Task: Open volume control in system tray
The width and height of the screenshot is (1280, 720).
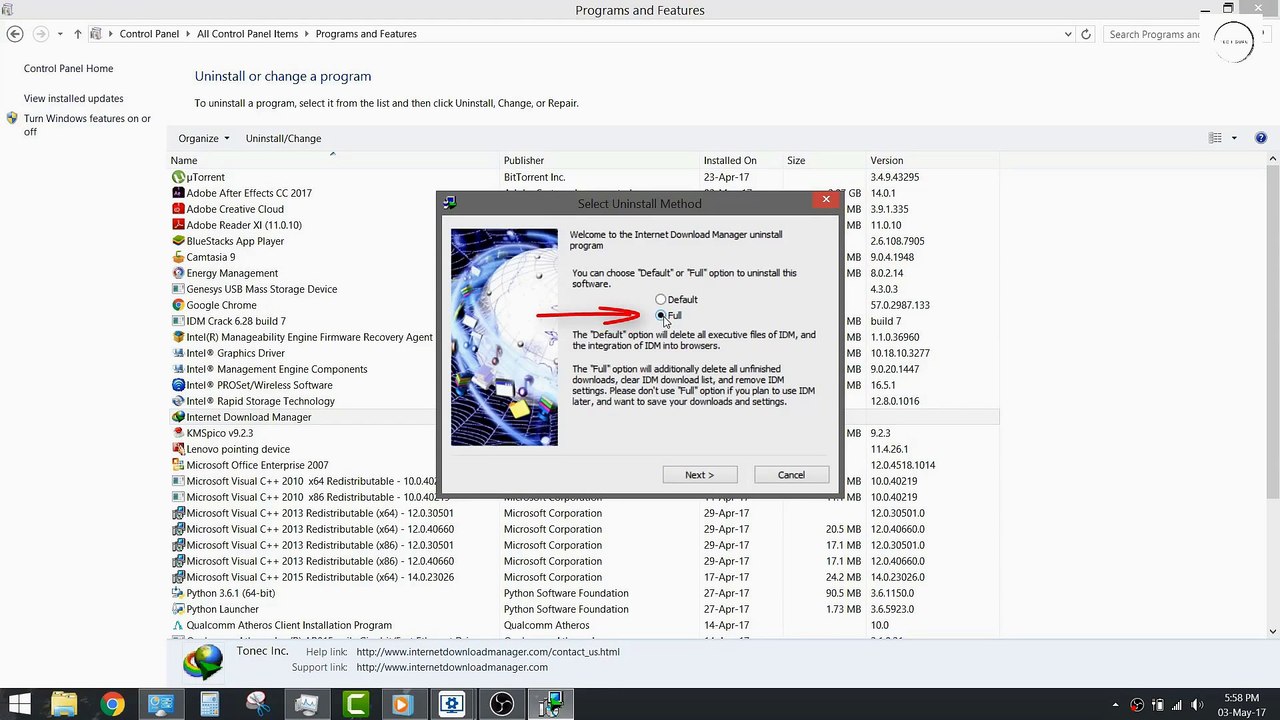Action: pos(1196,705)
